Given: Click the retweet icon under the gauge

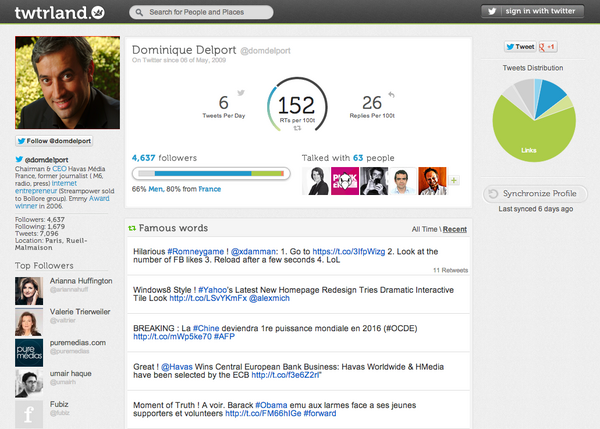Looking at the screenshot, I should [x=297, y=128].
